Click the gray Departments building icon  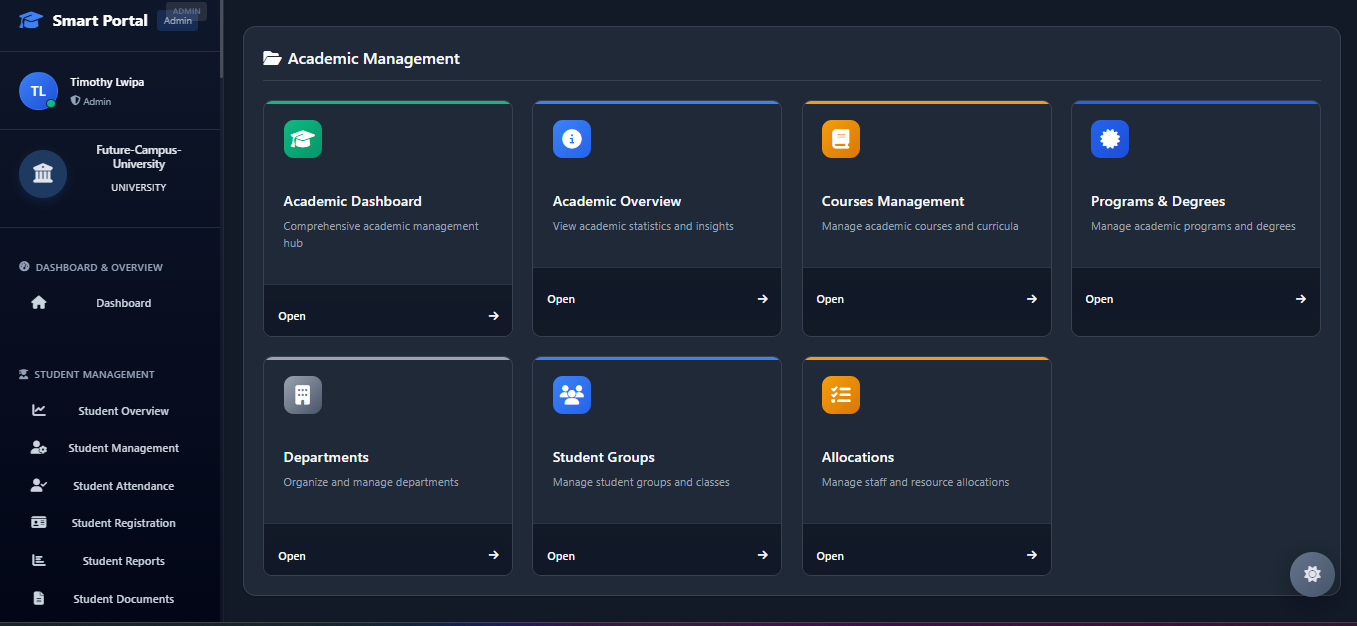pyautogui.click(x=303, y=395)
